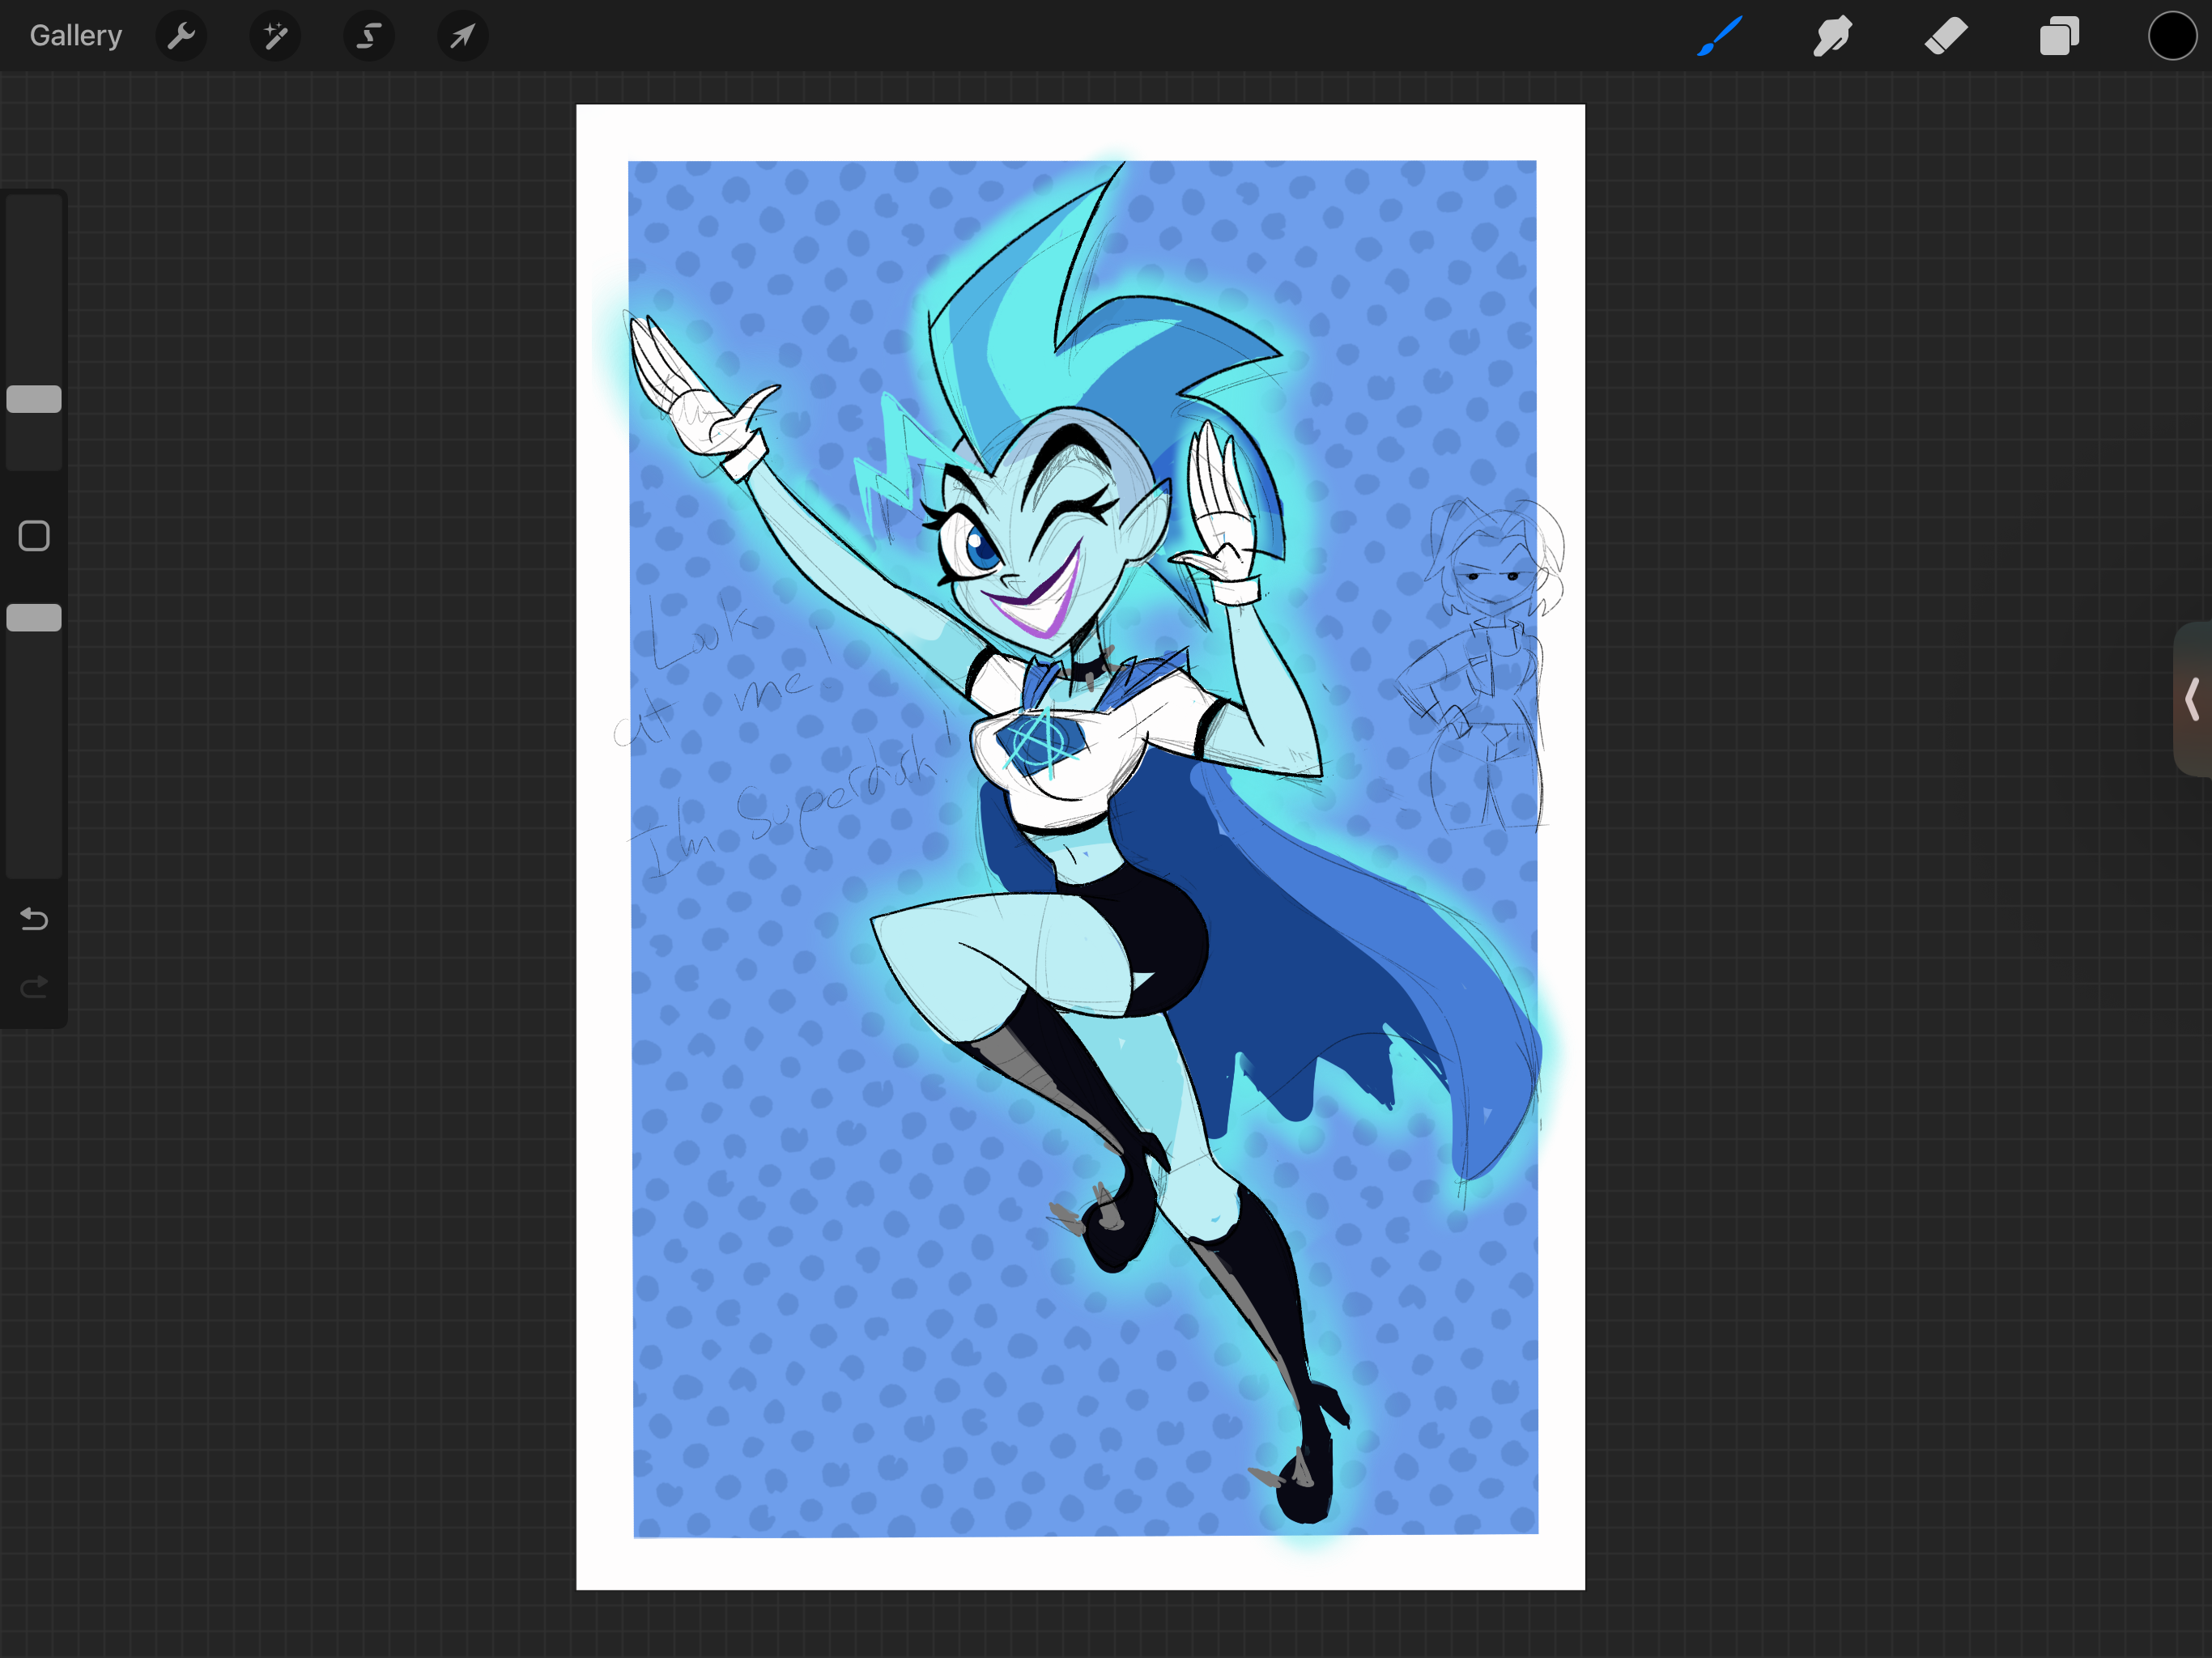Open the Adjustments magic wand menu
Viewport: 2212px width, 1658px height.
275,37
